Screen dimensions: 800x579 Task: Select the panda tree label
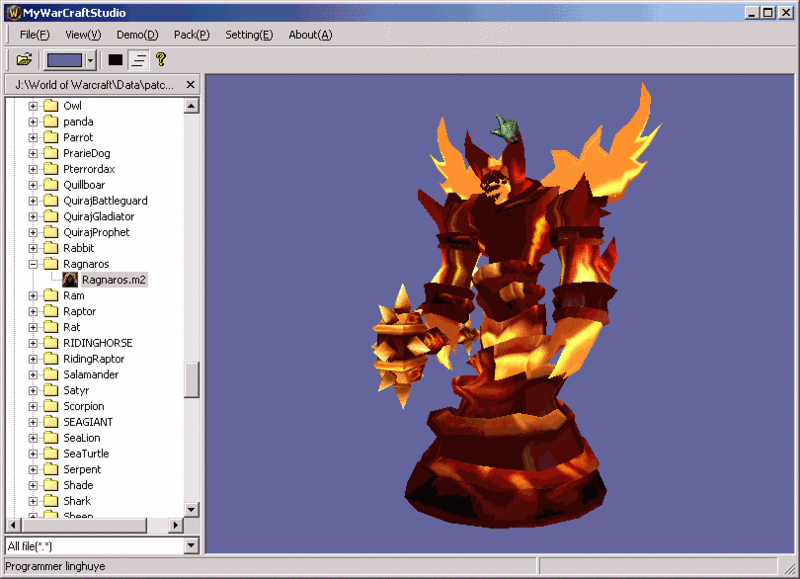pos(78,122)
